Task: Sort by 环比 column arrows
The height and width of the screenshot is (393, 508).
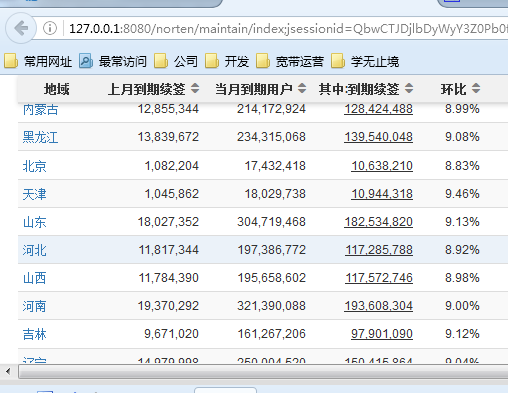Action: pos(476,89)
